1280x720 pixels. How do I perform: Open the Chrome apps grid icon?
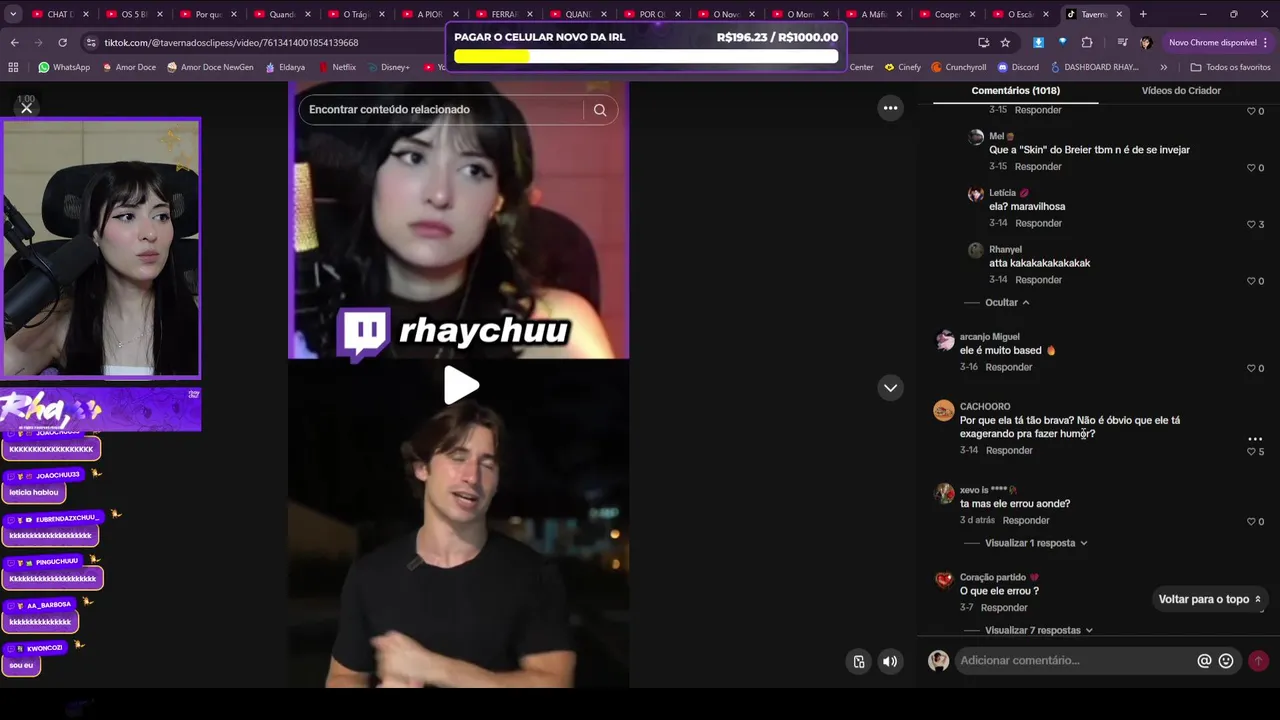13,67
